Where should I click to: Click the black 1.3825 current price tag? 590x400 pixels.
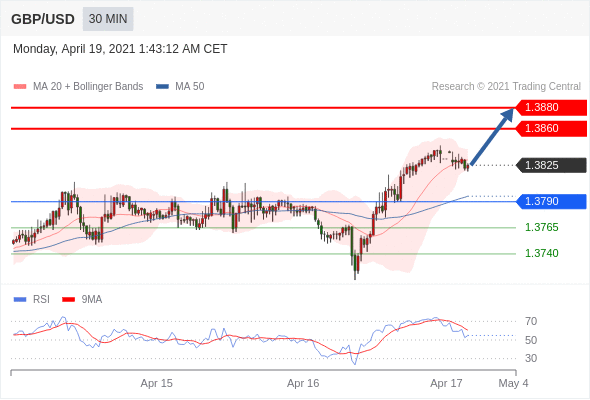coord(550,165)
